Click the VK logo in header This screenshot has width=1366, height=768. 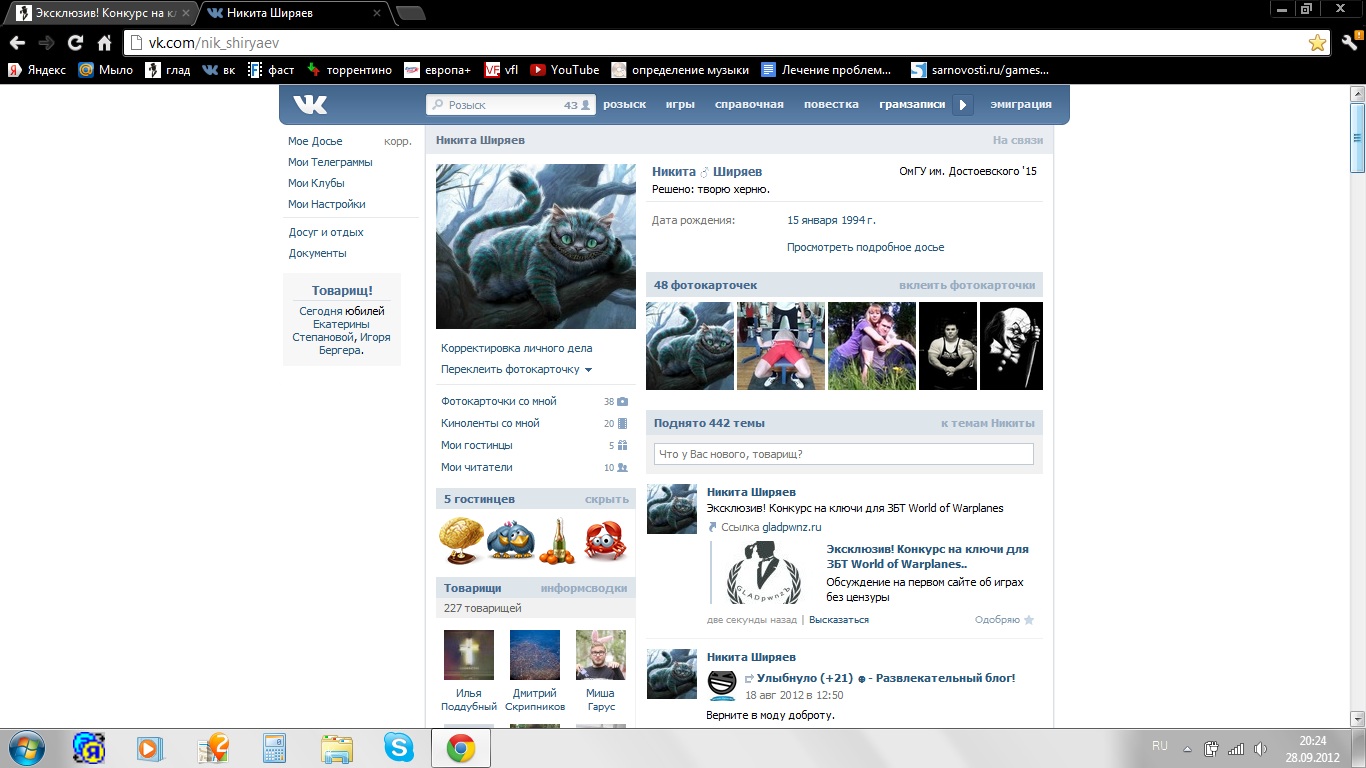309,105
